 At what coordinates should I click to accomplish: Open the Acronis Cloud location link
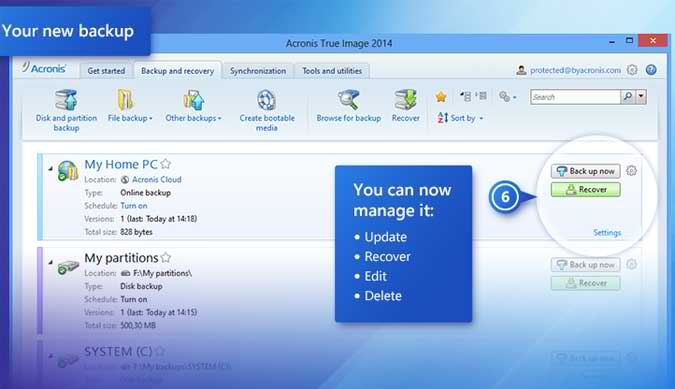coord(157,179)
